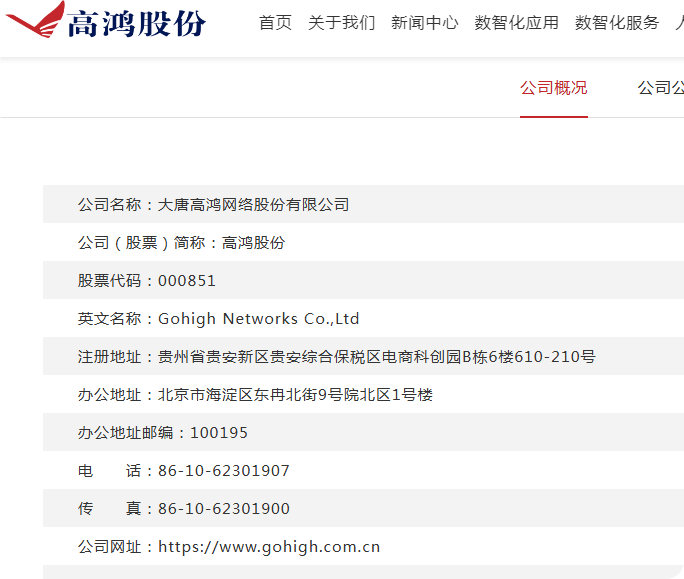The height and width of the screenshot is (579, 684).
Task: Click the 注册地址 row with 贵州省贵安新区
Action: tap(363, 356)
